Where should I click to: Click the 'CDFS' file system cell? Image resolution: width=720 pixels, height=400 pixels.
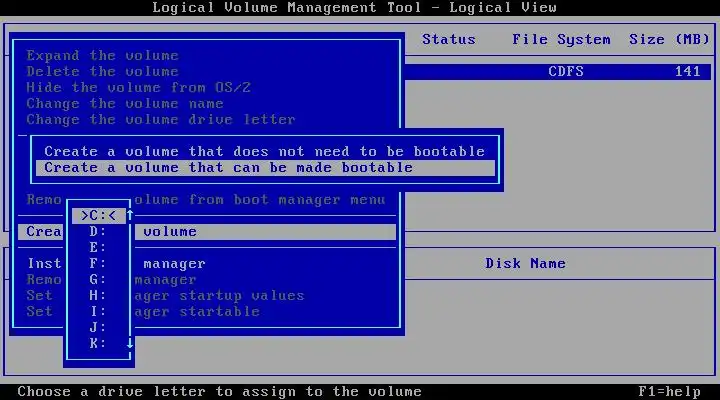point(566,72)
